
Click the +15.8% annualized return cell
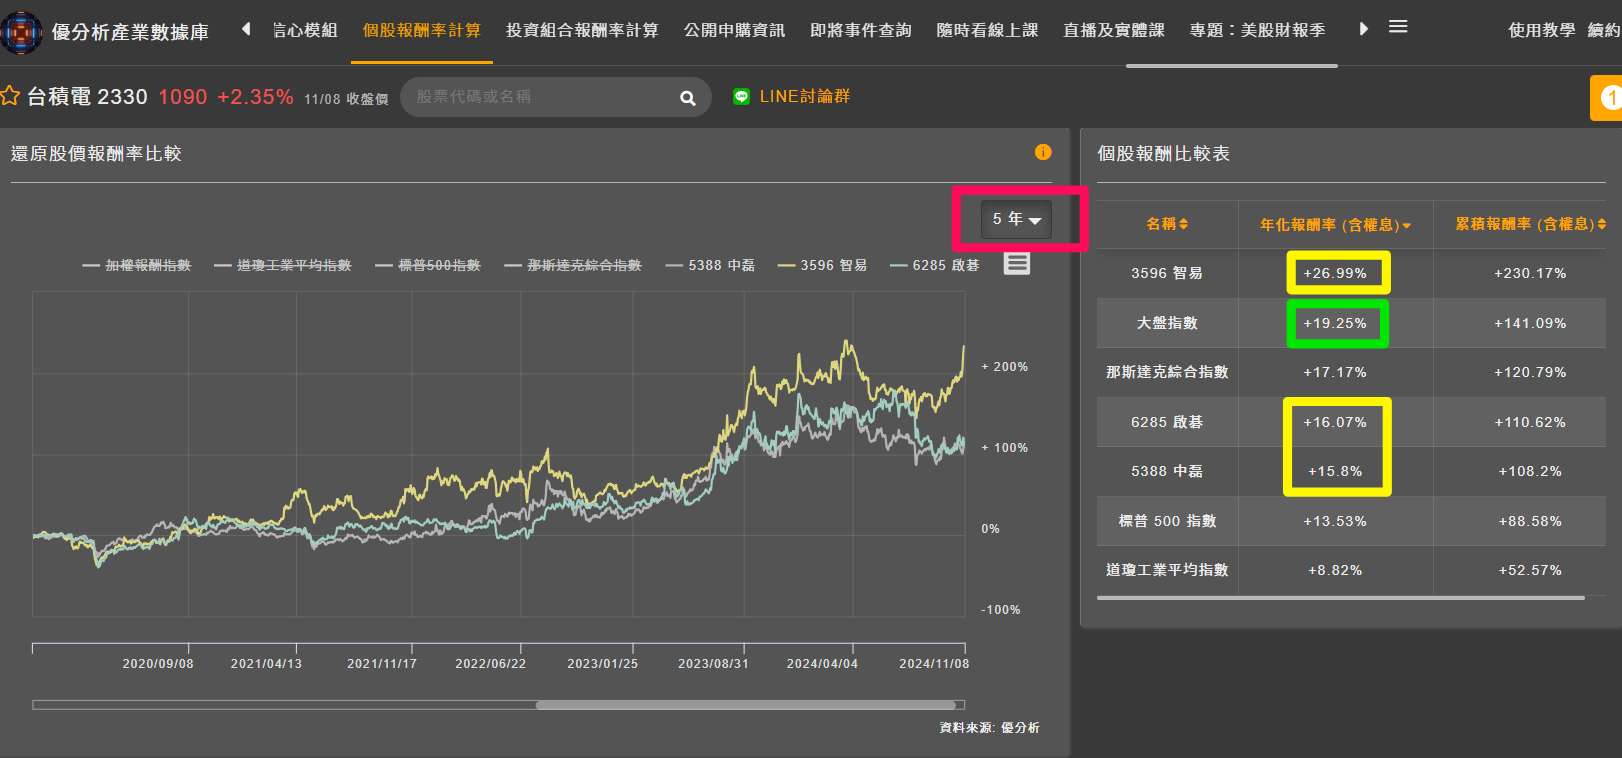click(1335, 471)
